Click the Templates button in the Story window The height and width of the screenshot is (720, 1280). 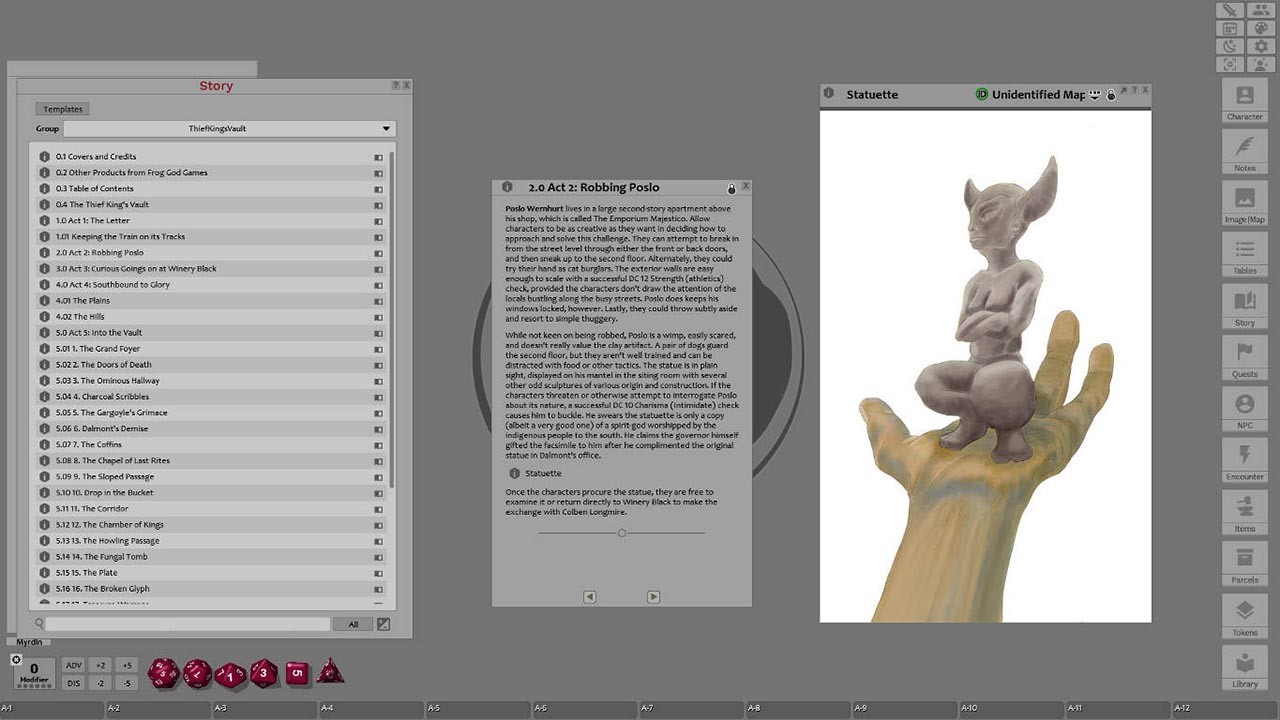click(62, 108)
